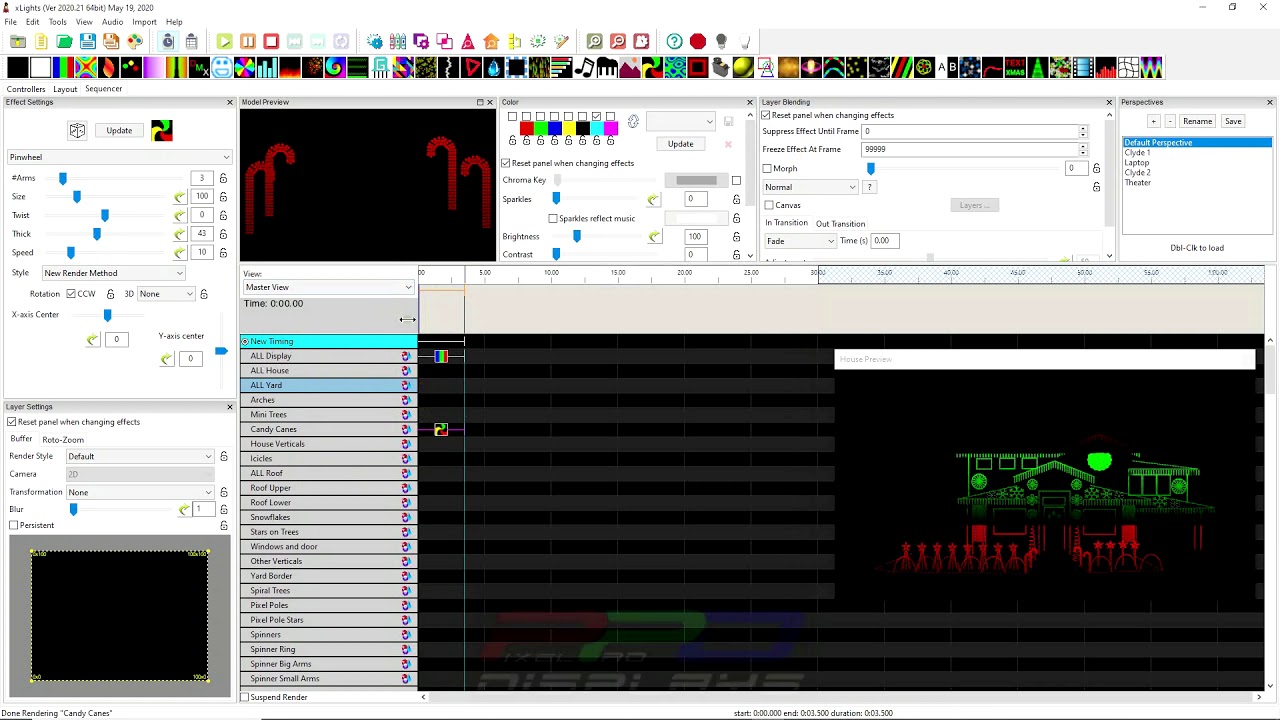Toggle Reset panel checkbox in Layer Blending
Viewport: 1280px width, 720px height.
click(766, 115)
